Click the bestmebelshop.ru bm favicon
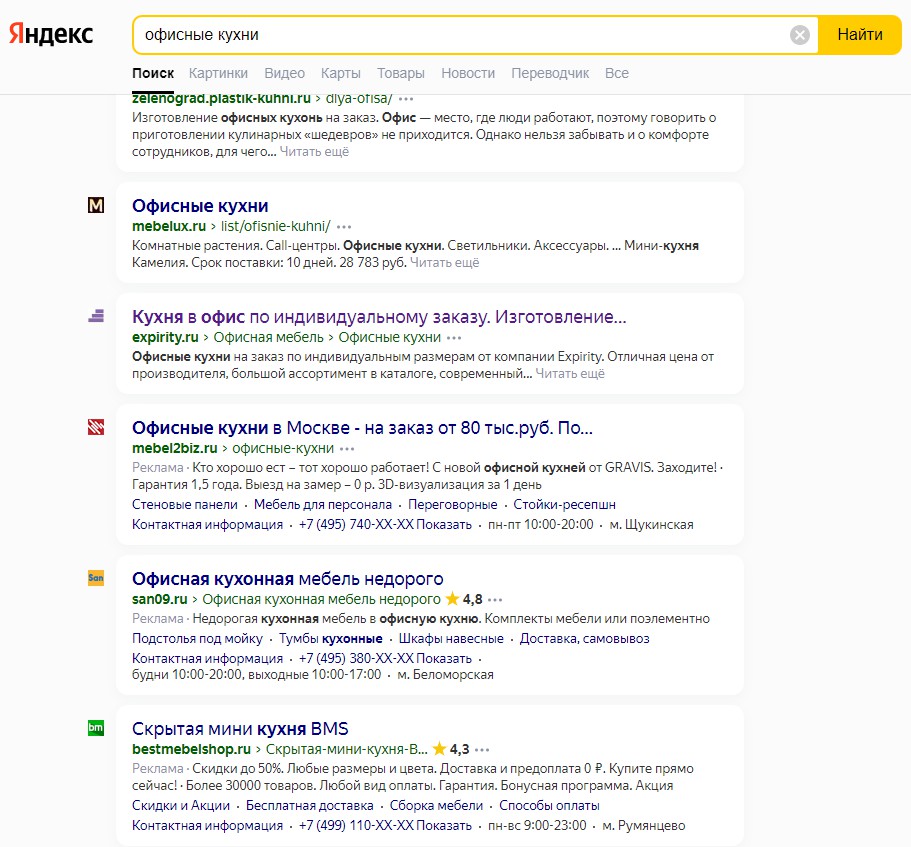911x847 pixels. tap(96, 728)
